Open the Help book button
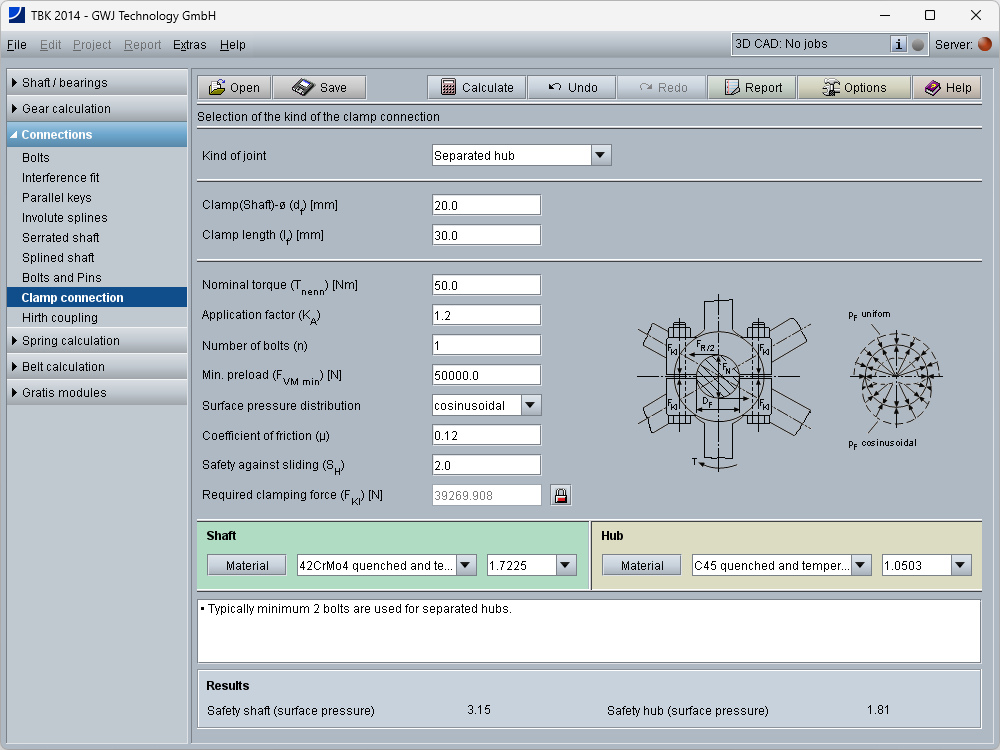The width and height of the screenshot is (1000, 750). (947, 88)
